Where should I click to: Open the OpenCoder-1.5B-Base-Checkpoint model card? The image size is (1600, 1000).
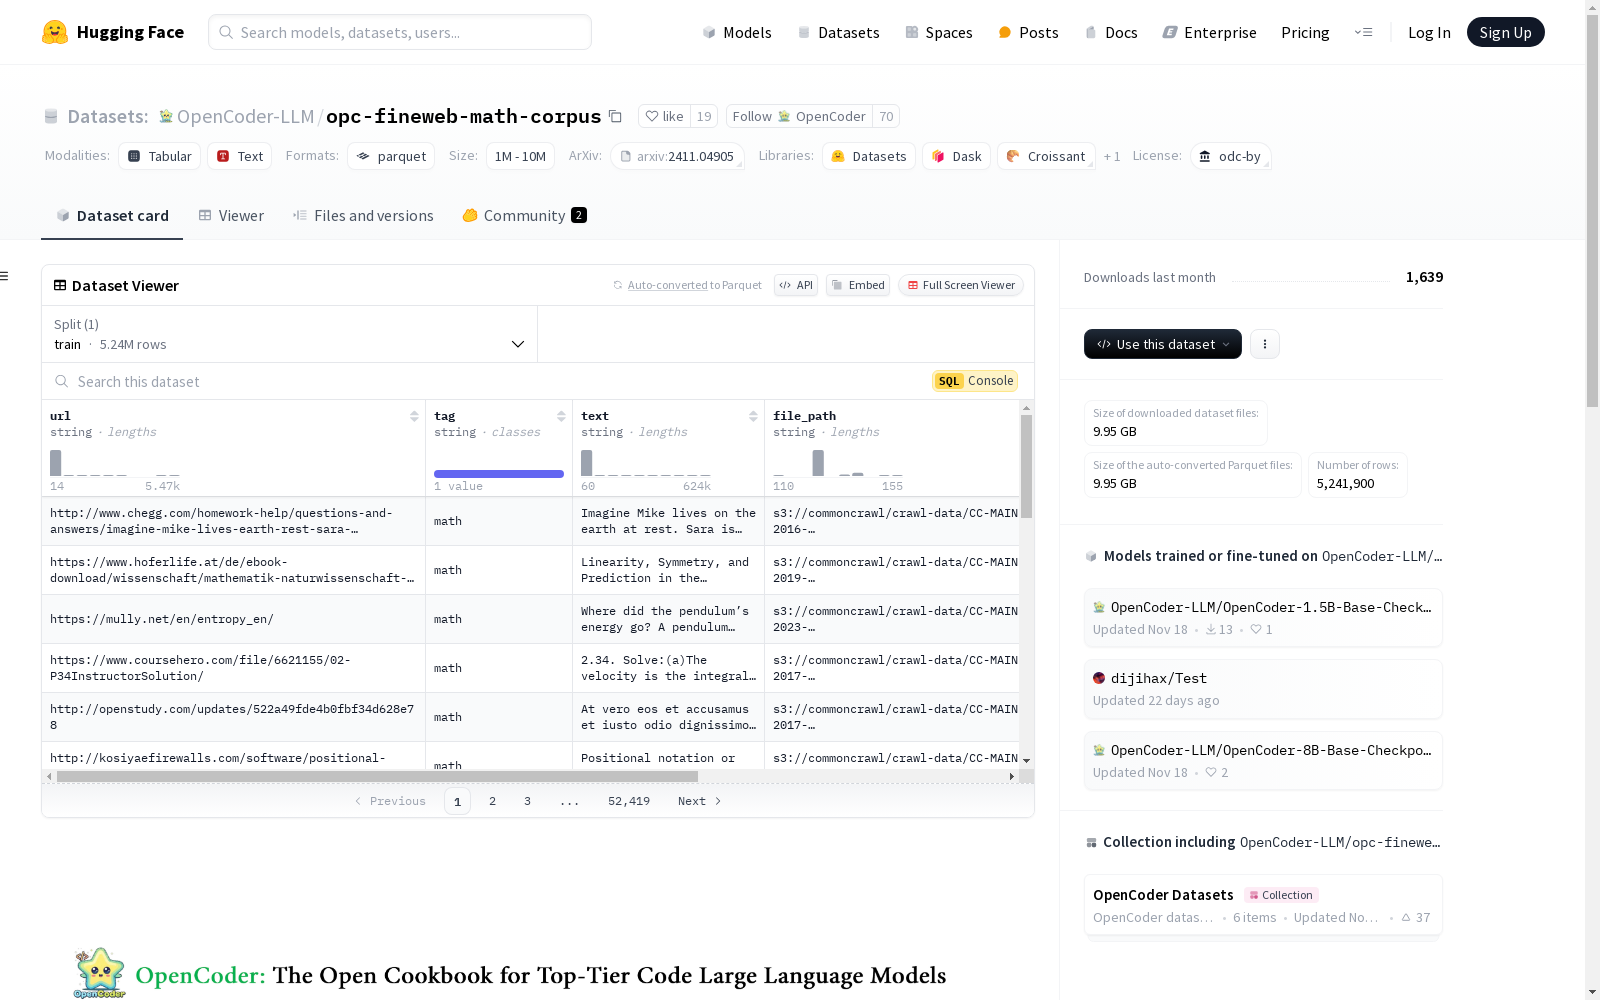(x=1263, y=618)
